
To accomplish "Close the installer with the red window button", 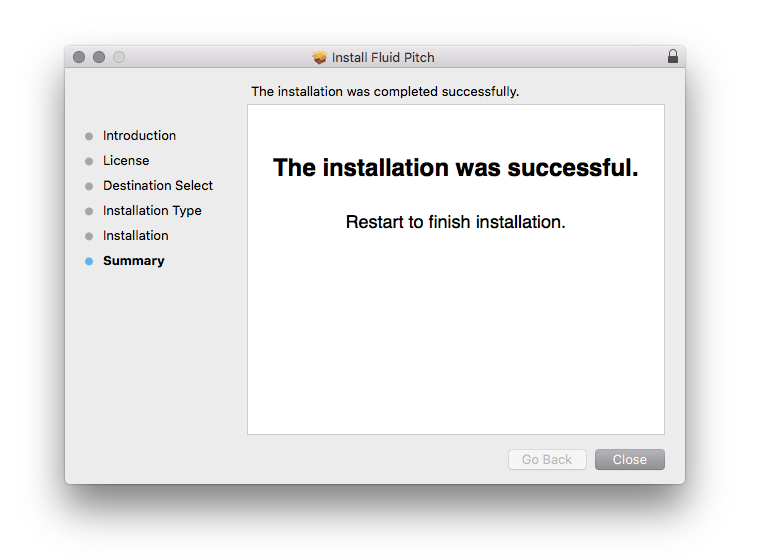I will click(x=79, y=57).
